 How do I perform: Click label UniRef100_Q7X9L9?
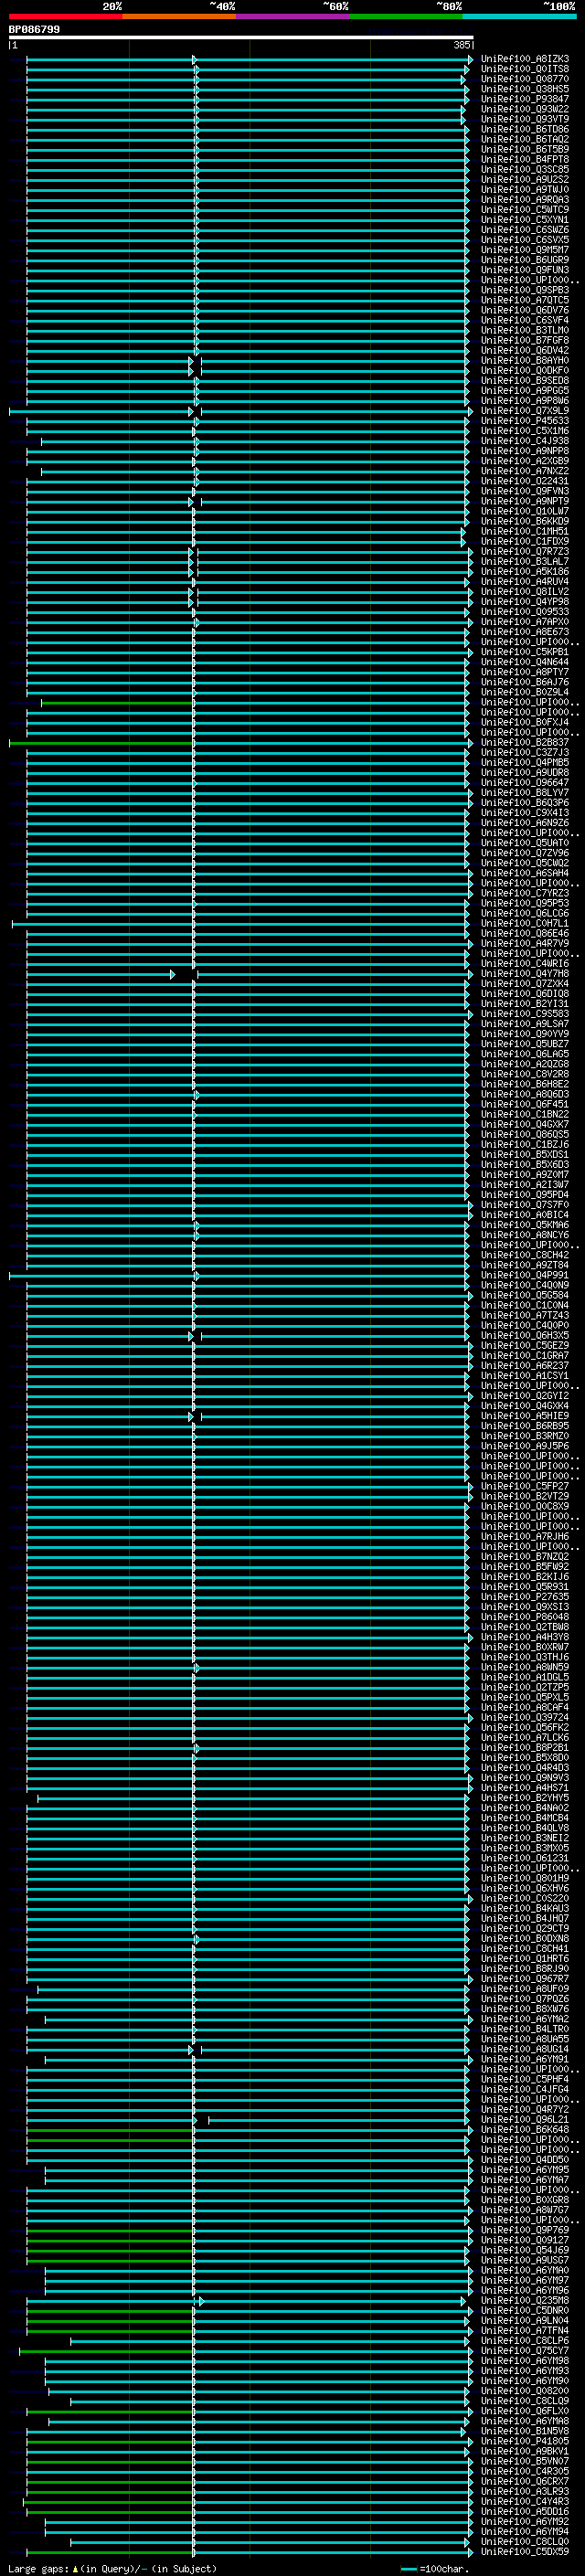click(x=525, y=411)
